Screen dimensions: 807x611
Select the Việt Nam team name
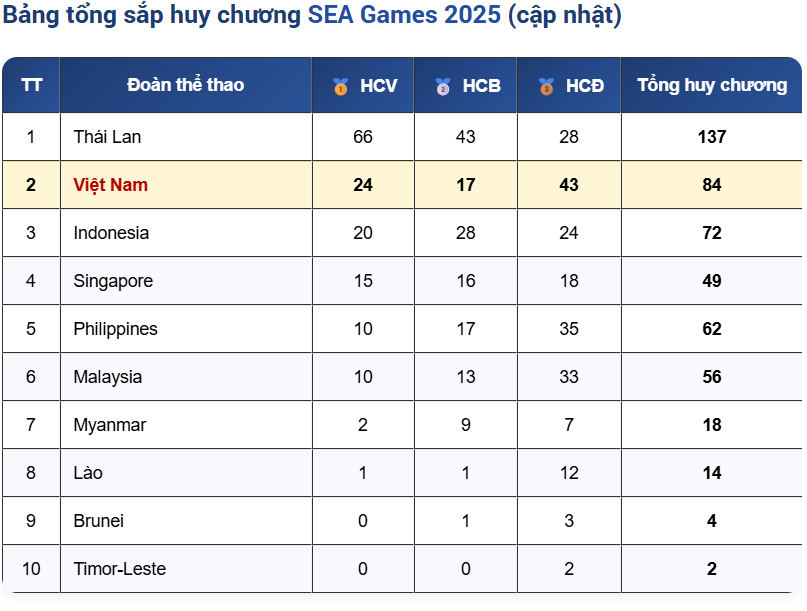pyautogui.click(x=110, y=185)
